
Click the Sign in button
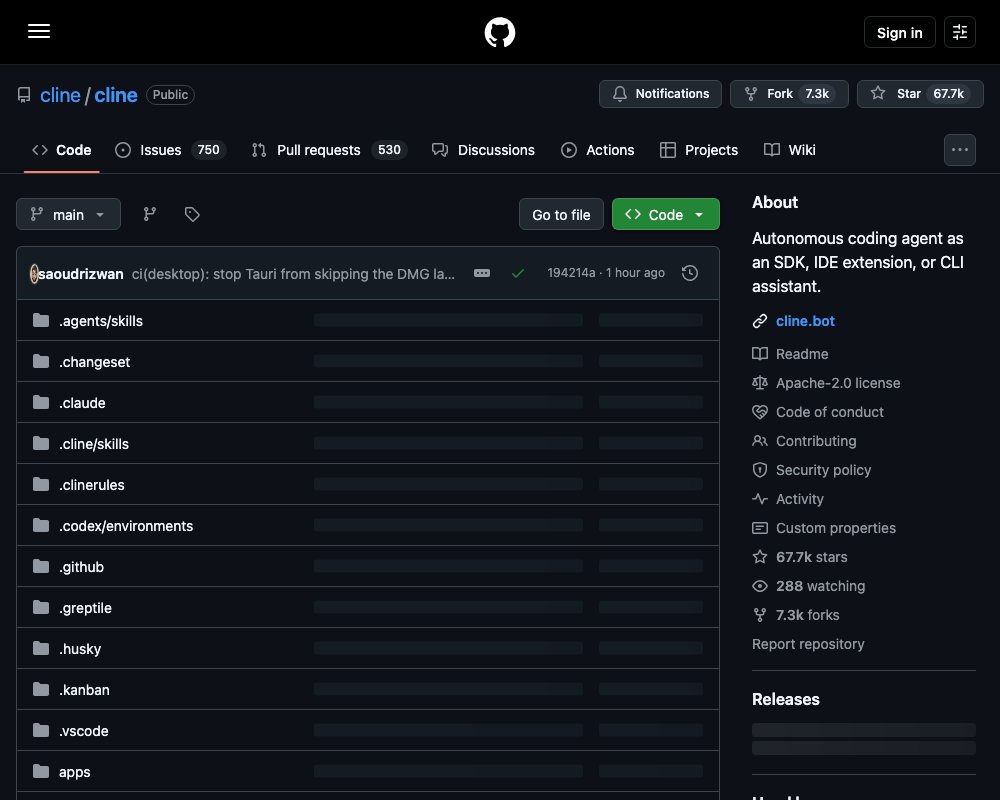pyautogui.click(x=899, y=33)
